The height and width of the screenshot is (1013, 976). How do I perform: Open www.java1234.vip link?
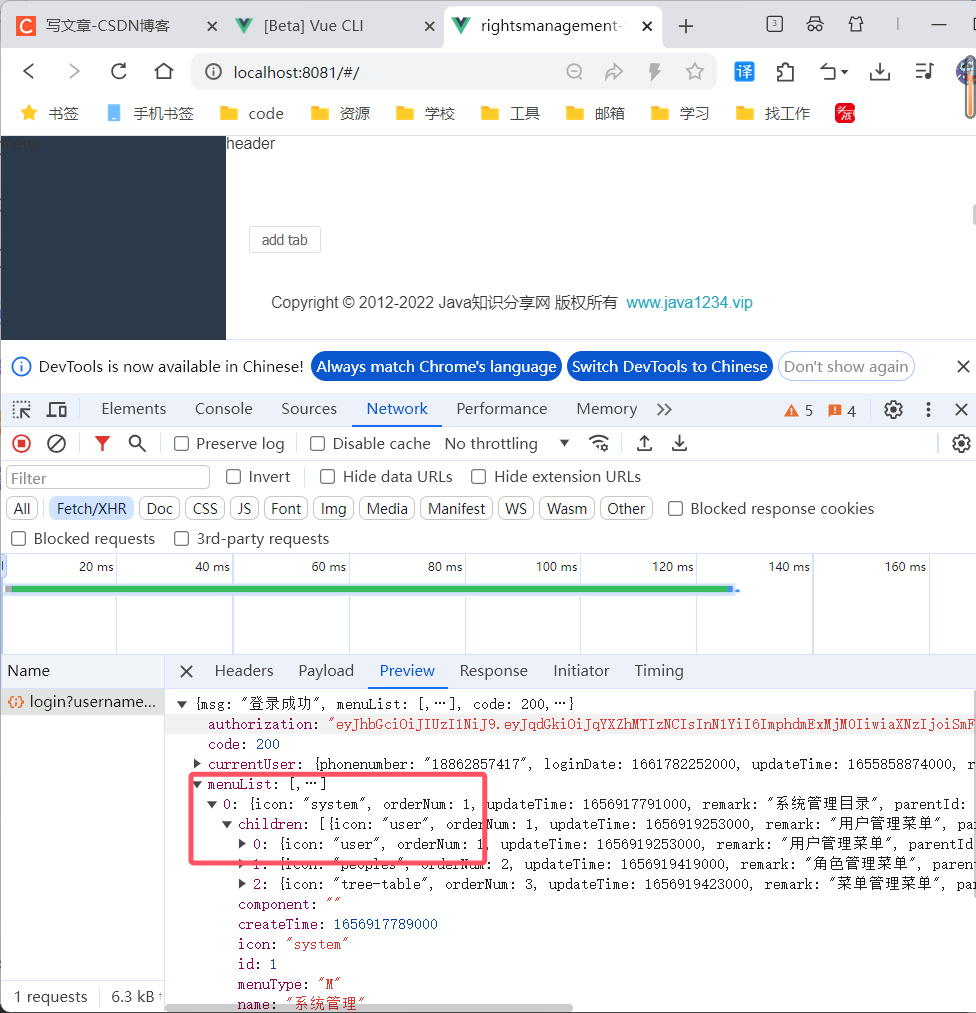(689, 302)
